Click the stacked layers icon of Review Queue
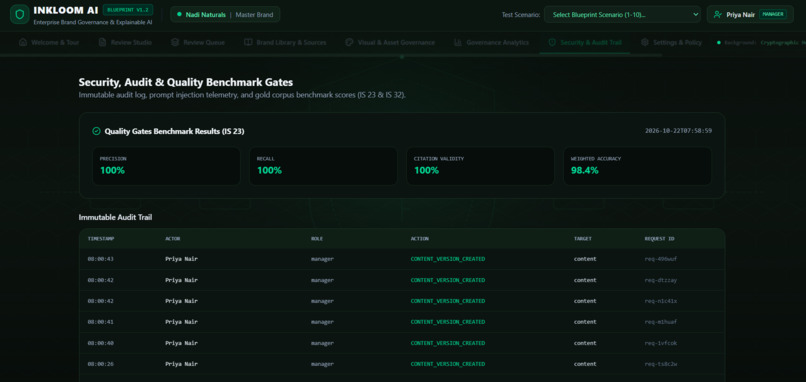 pyautogui.click(x=175, y=43)
